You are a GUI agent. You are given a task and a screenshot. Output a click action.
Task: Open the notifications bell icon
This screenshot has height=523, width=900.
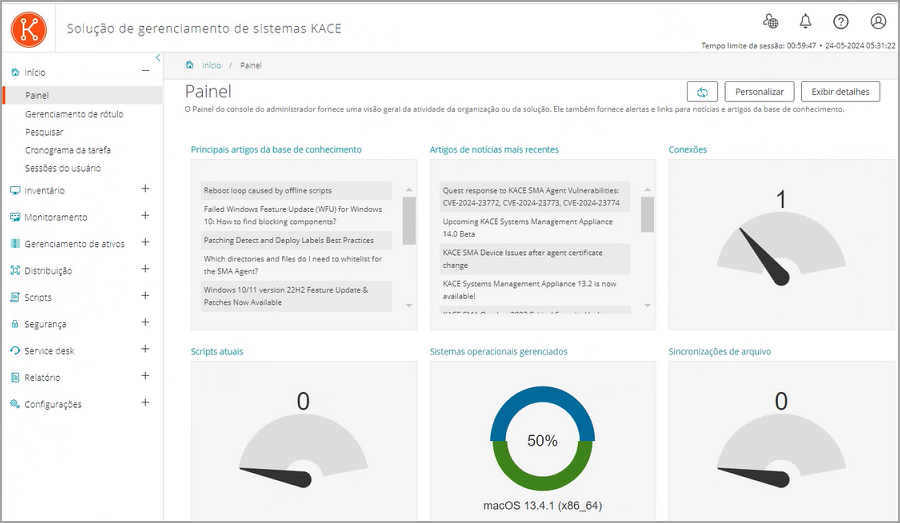(x=805, y=21)
